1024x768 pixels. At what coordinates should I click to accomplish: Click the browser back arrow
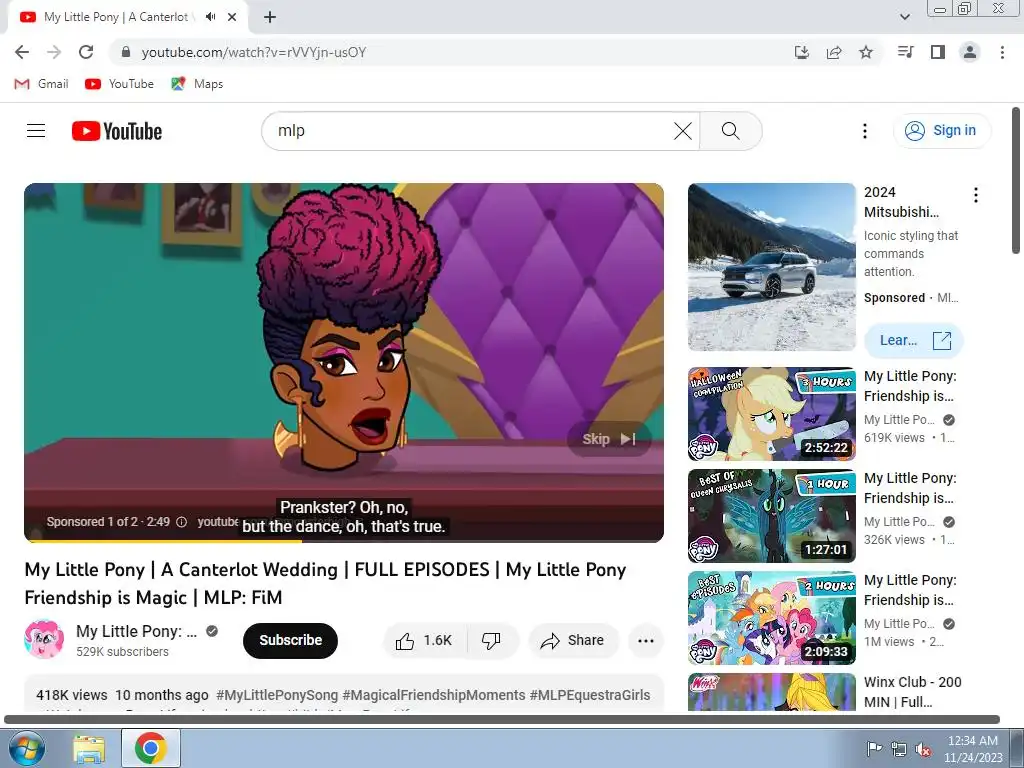[x=22, y=52]
